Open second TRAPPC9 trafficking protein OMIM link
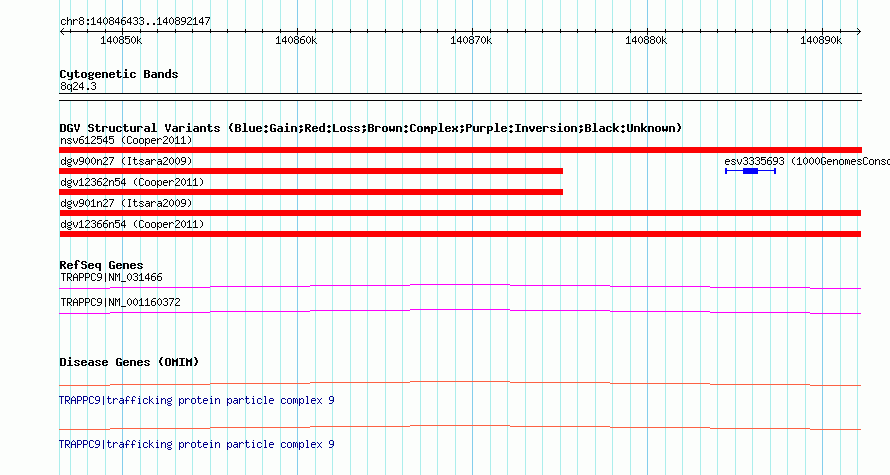This screenshot has width=890, height=475. click(196, 444)
